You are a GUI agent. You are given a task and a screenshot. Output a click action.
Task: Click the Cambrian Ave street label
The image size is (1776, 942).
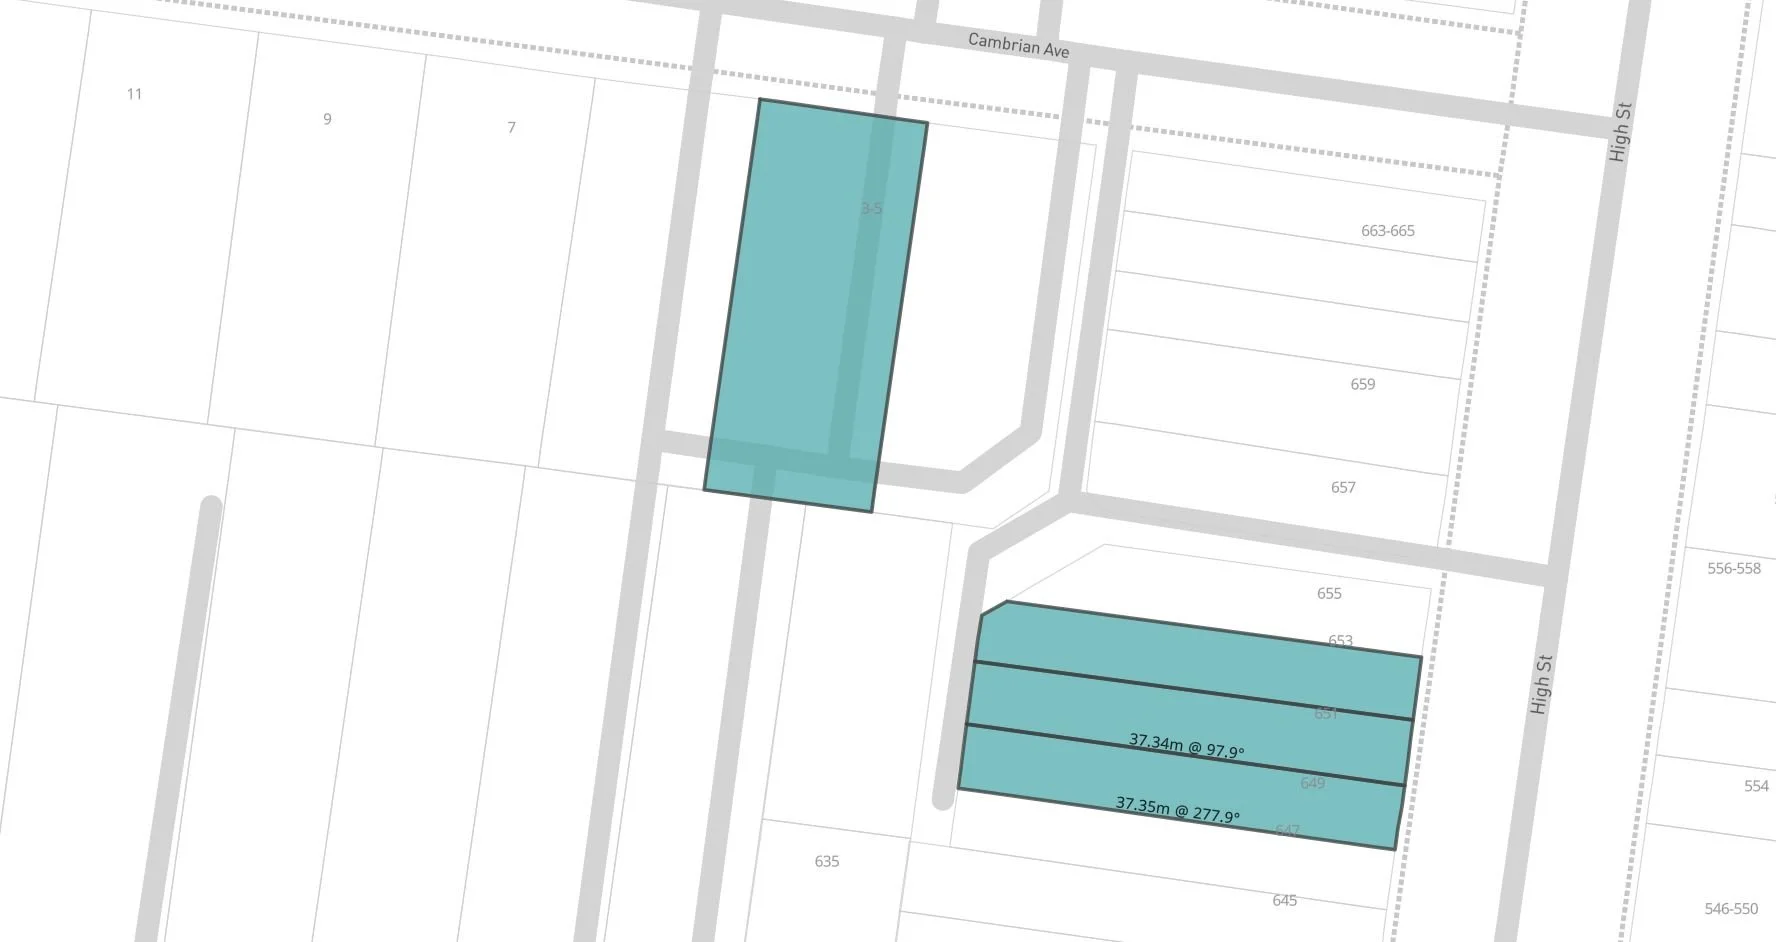pos(1018,45)
